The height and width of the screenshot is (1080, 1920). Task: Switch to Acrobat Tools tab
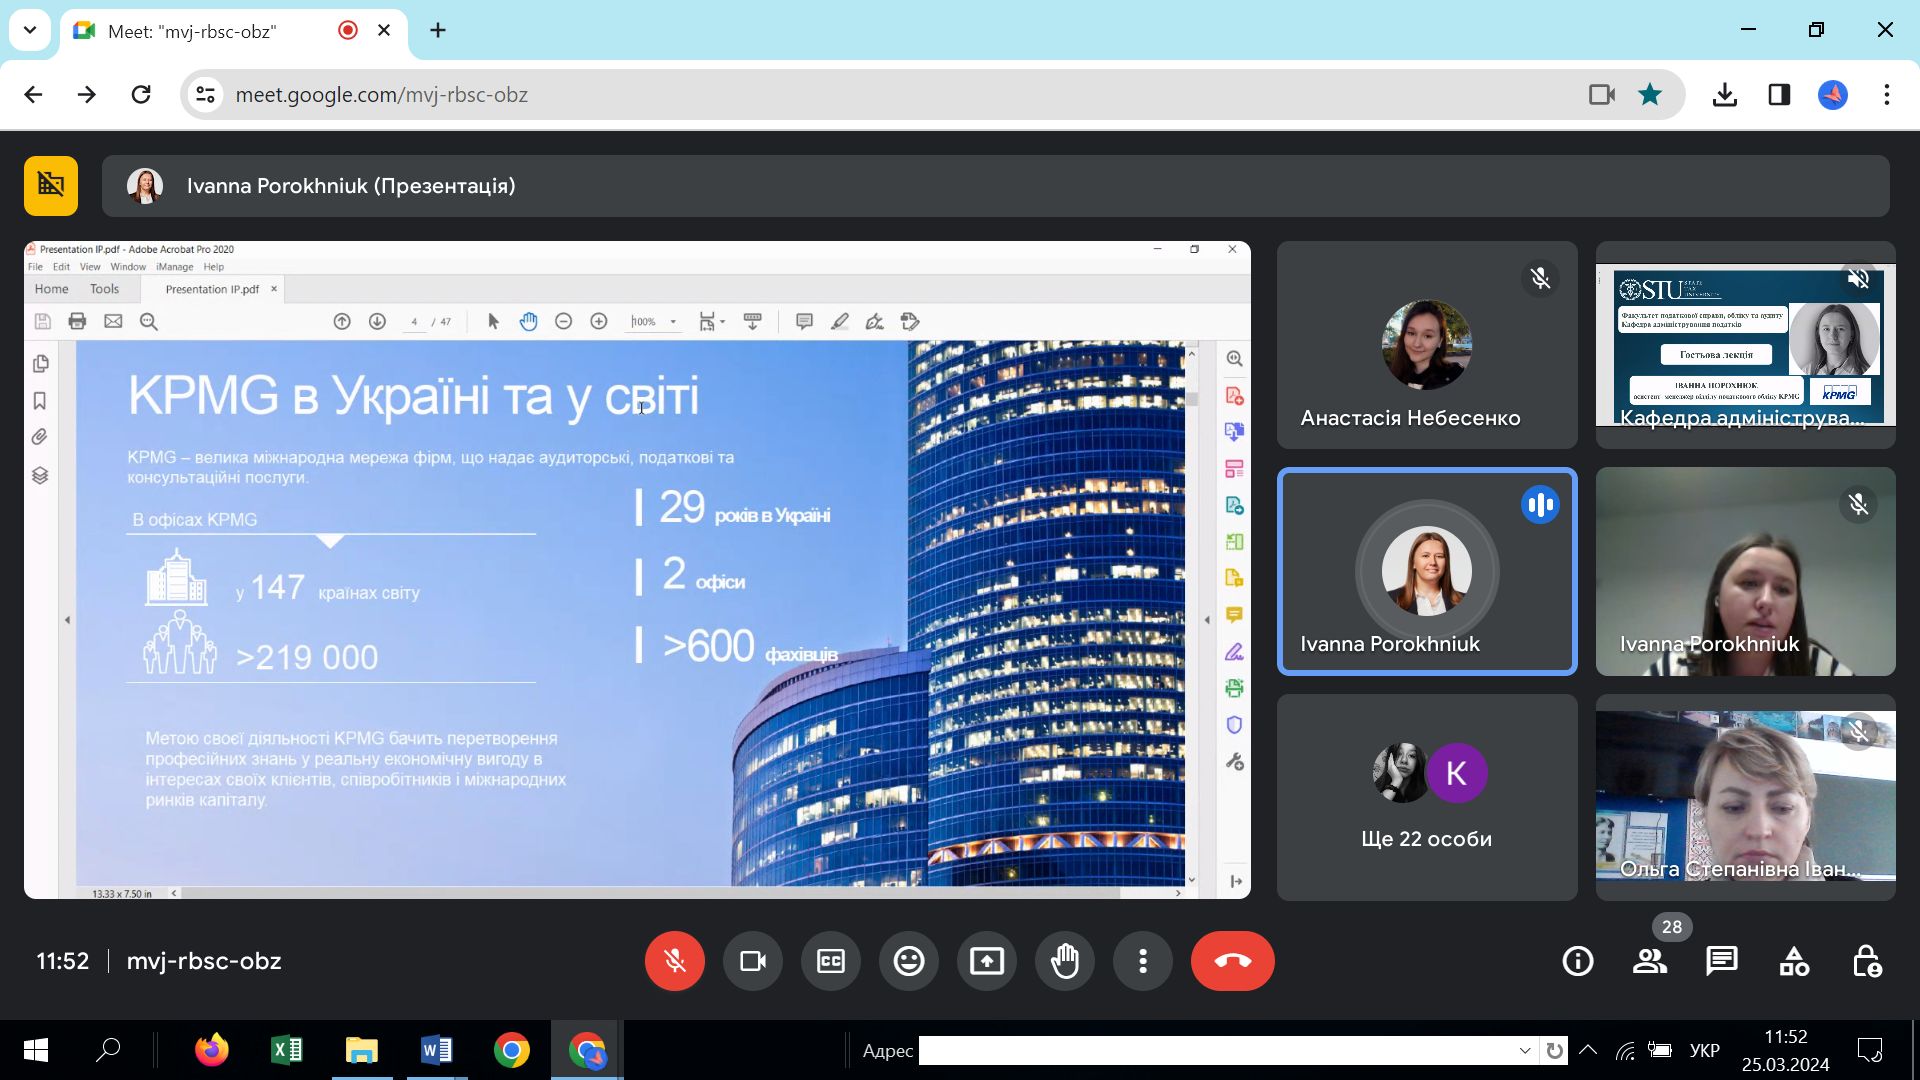tap(104, 289)
